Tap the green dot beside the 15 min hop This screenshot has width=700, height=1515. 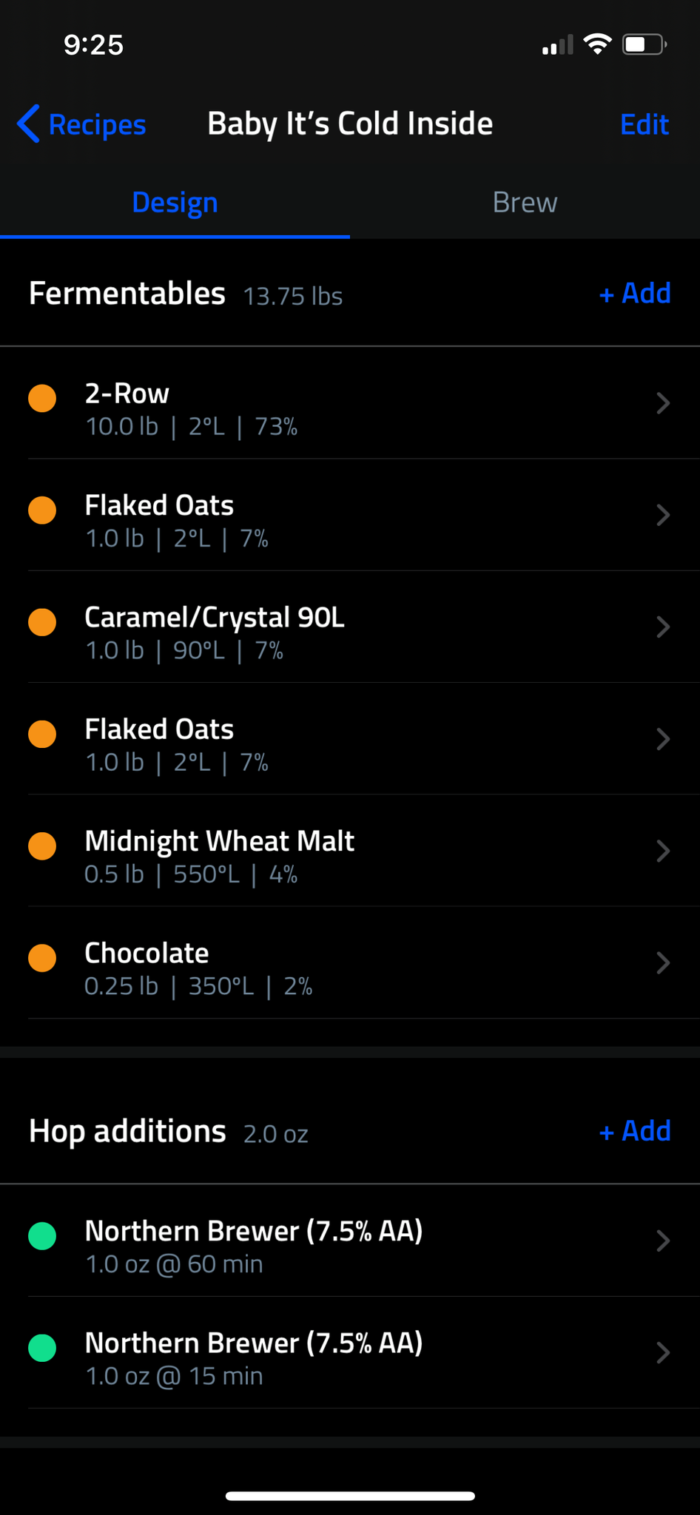(42, 1349)
